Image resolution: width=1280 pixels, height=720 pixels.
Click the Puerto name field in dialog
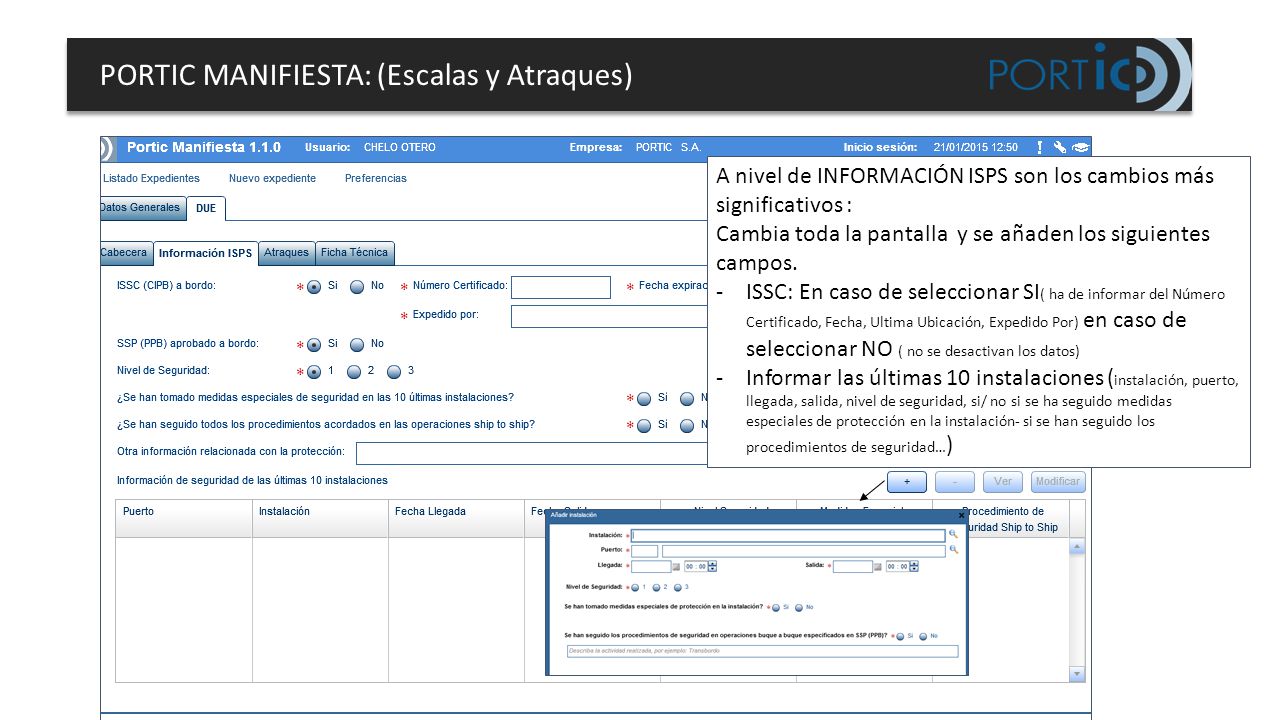[803, 550]
